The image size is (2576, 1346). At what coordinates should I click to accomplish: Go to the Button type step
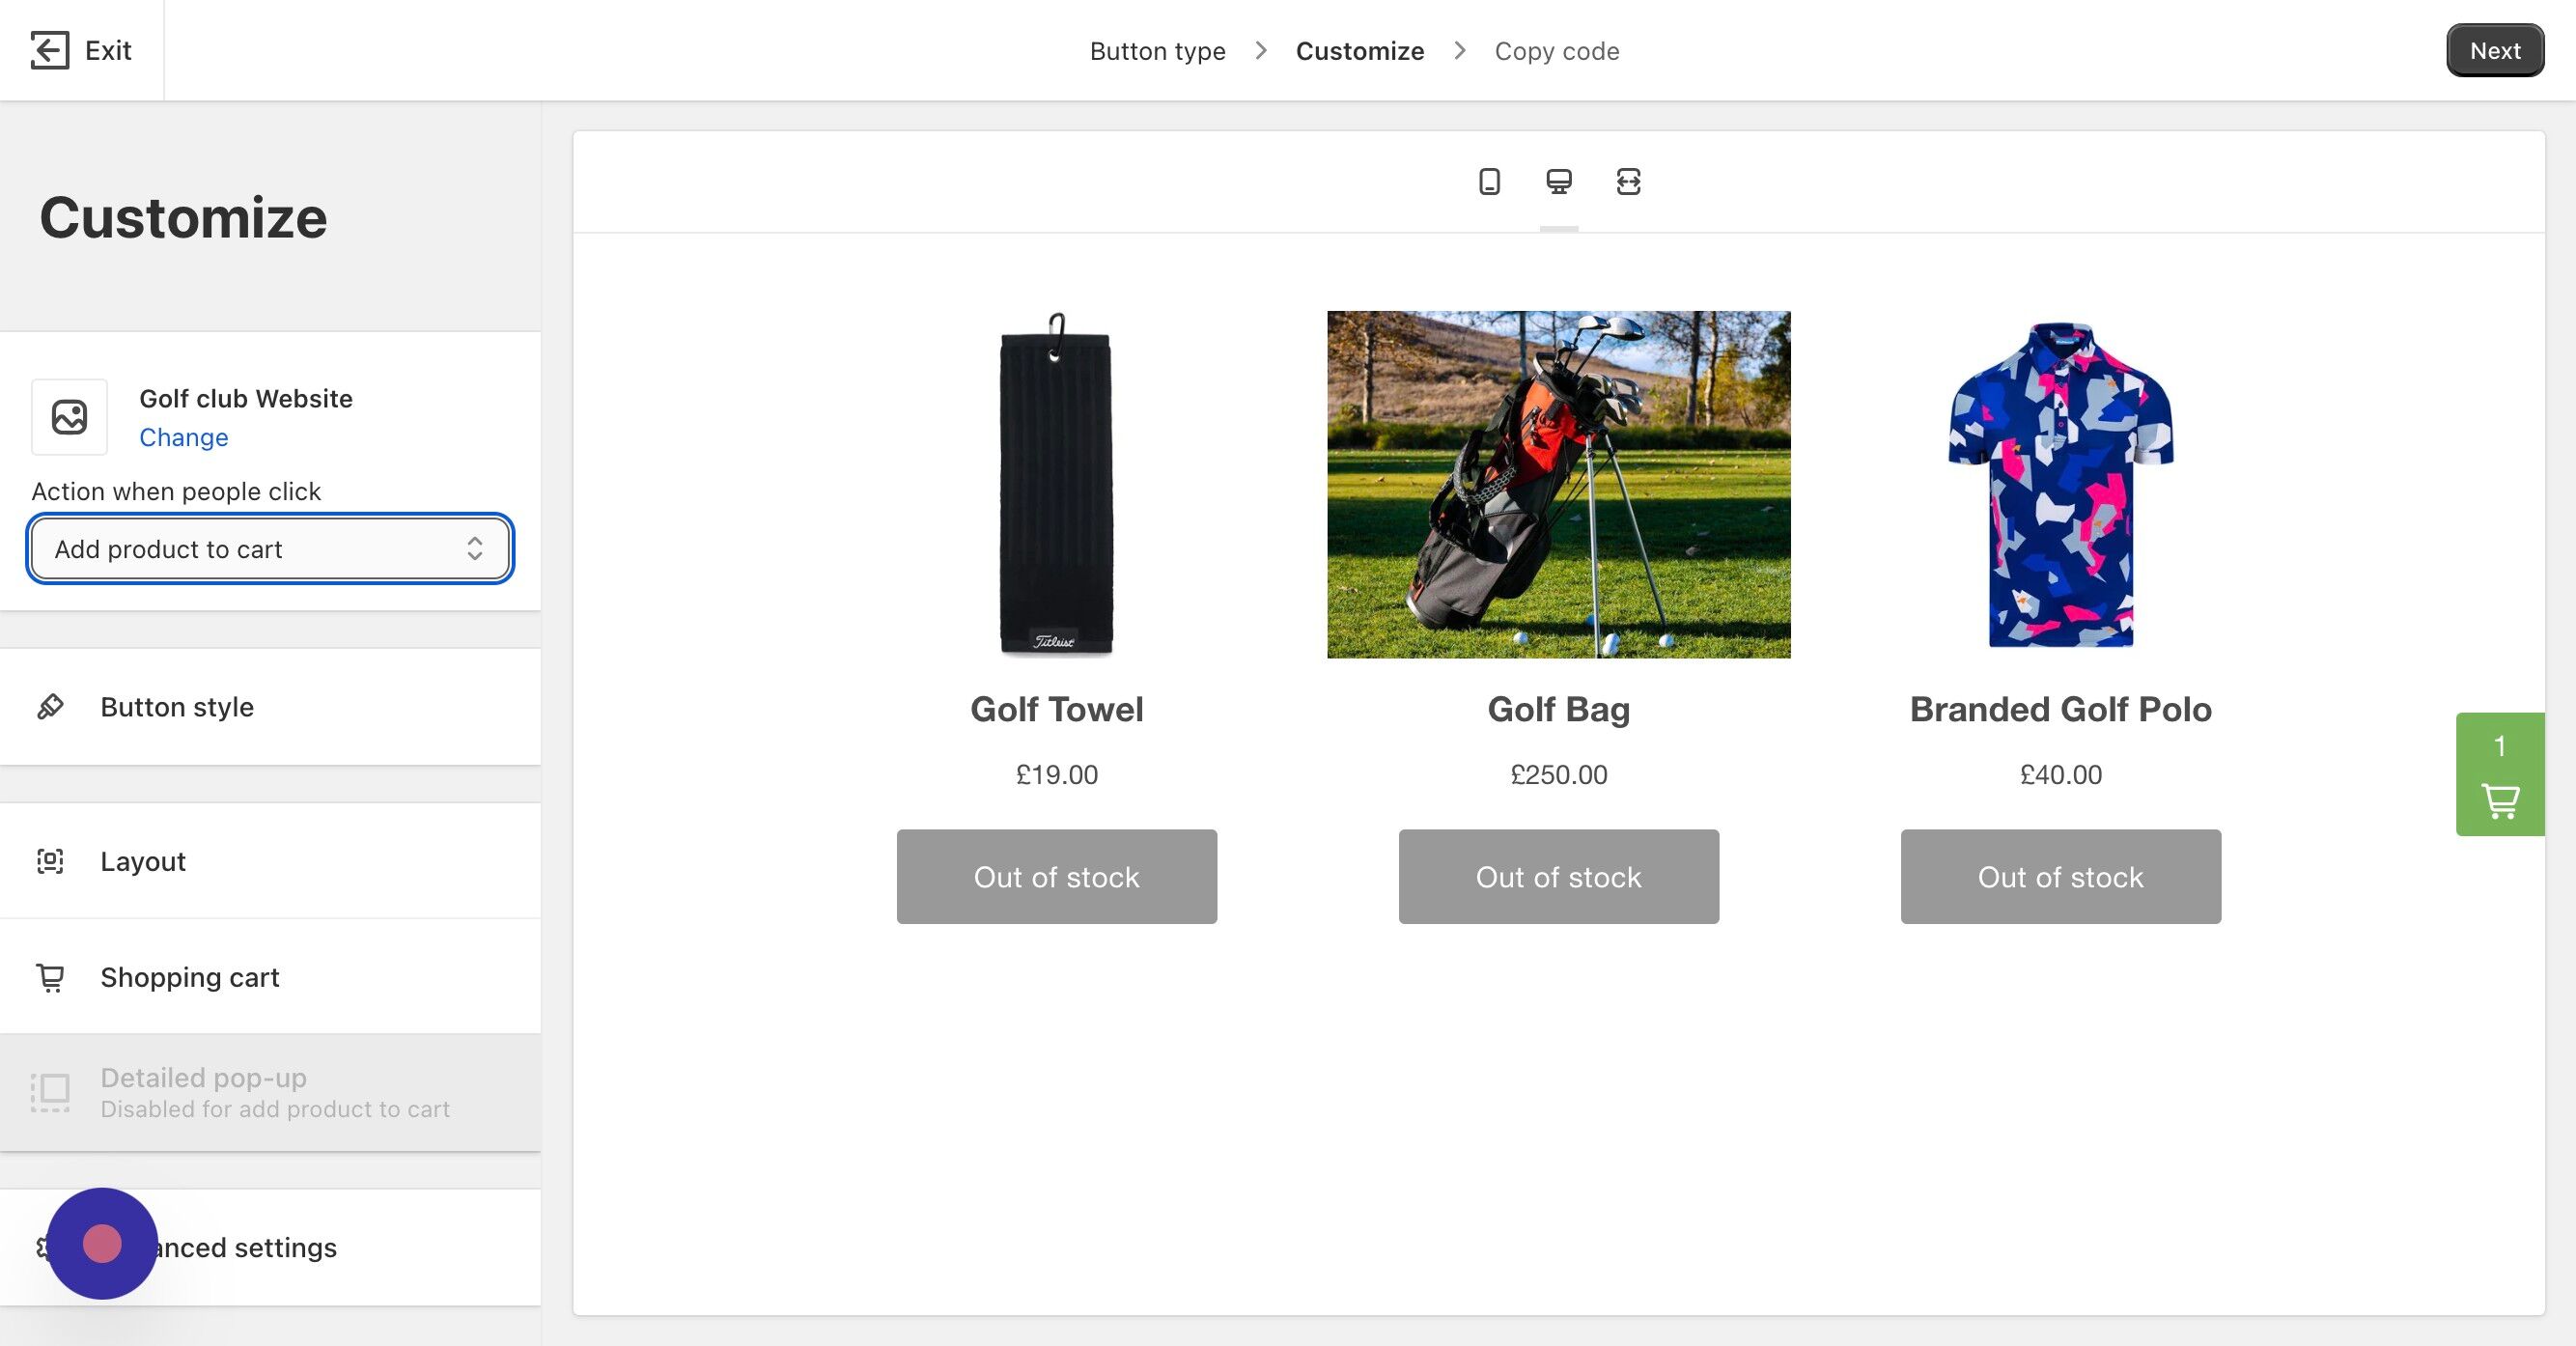1157,51
